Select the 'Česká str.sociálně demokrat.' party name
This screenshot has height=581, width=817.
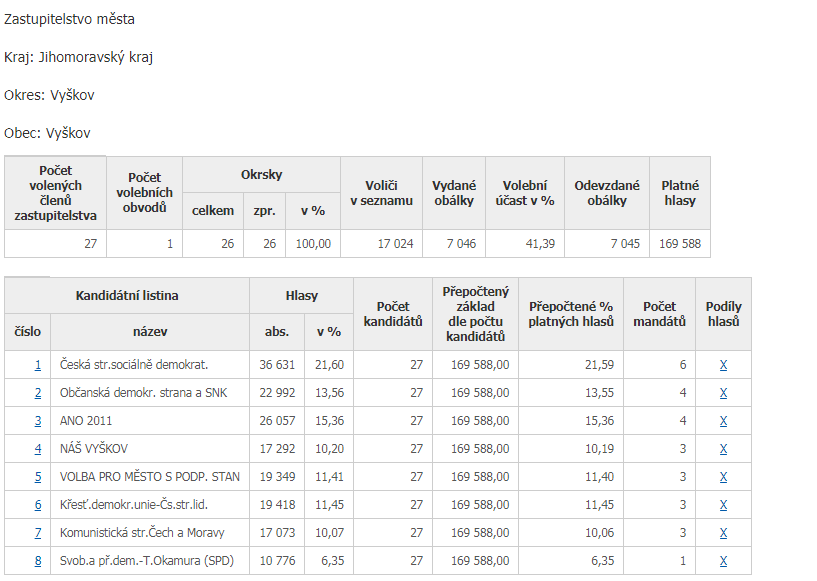click(134, 365)
